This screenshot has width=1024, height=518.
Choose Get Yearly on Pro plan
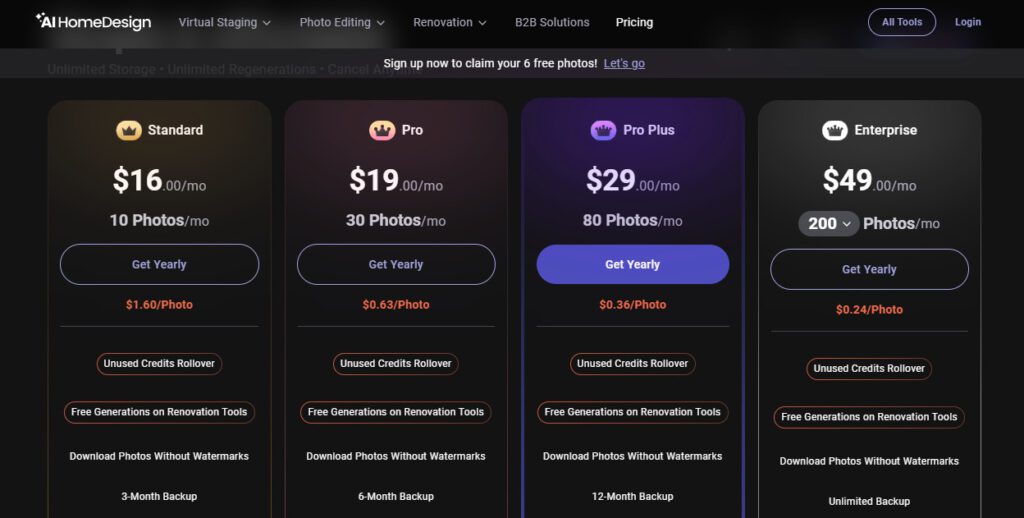[396, 265]
